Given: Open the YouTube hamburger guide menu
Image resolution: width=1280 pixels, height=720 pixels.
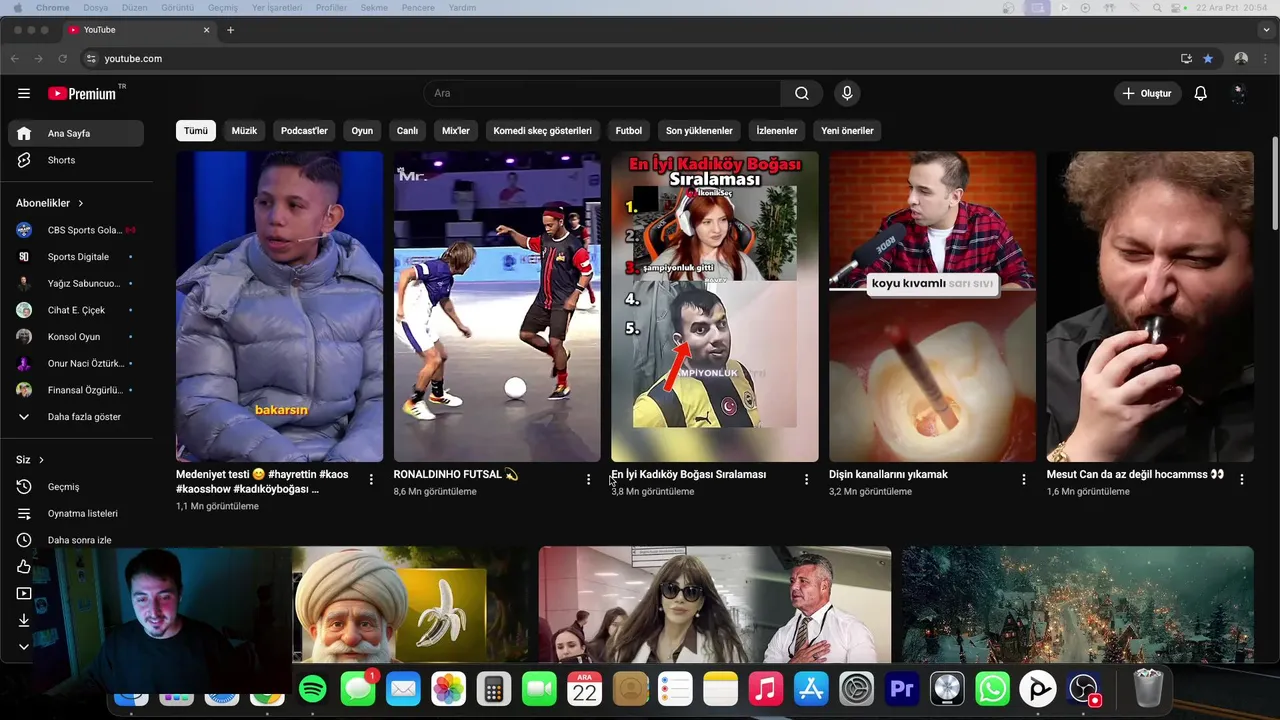Looking at the screenshot, I should (x=24, y=93).
